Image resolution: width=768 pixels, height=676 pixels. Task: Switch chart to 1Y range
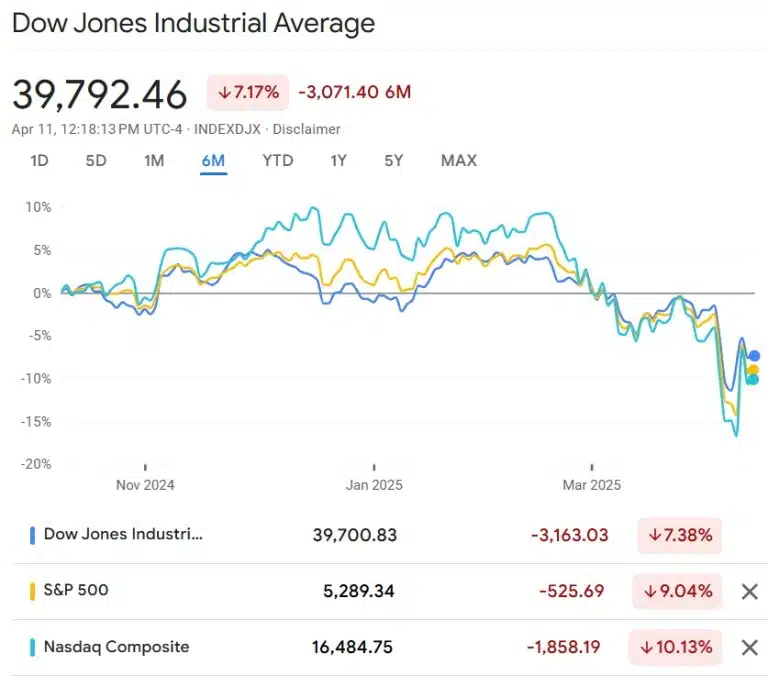pos(338,160)
